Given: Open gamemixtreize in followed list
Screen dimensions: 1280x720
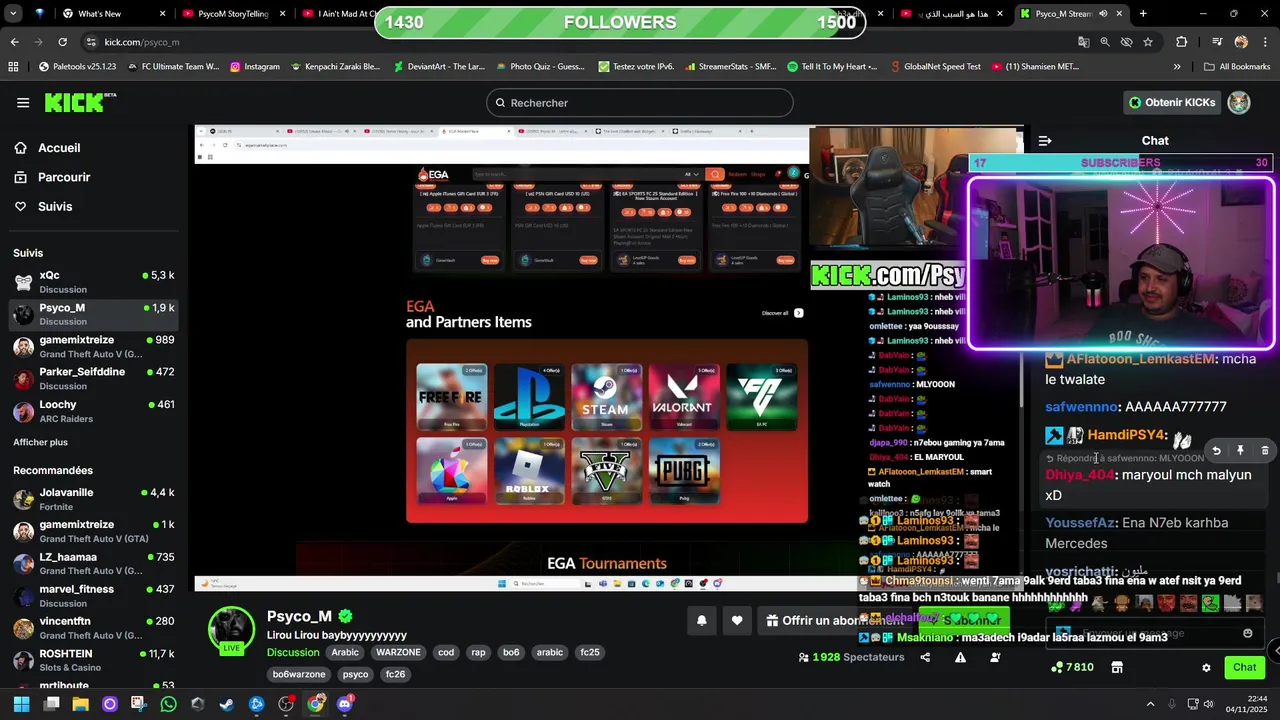Looking at the screenshot, I should [93, 347].
